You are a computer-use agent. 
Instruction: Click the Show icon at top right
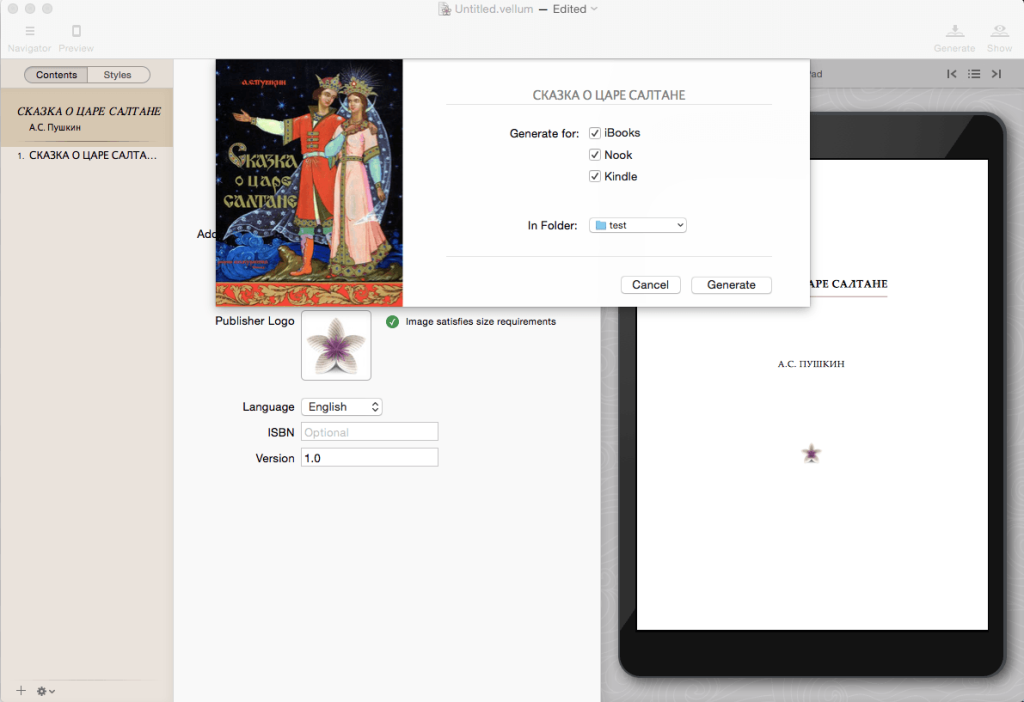(x=999, y=31)
